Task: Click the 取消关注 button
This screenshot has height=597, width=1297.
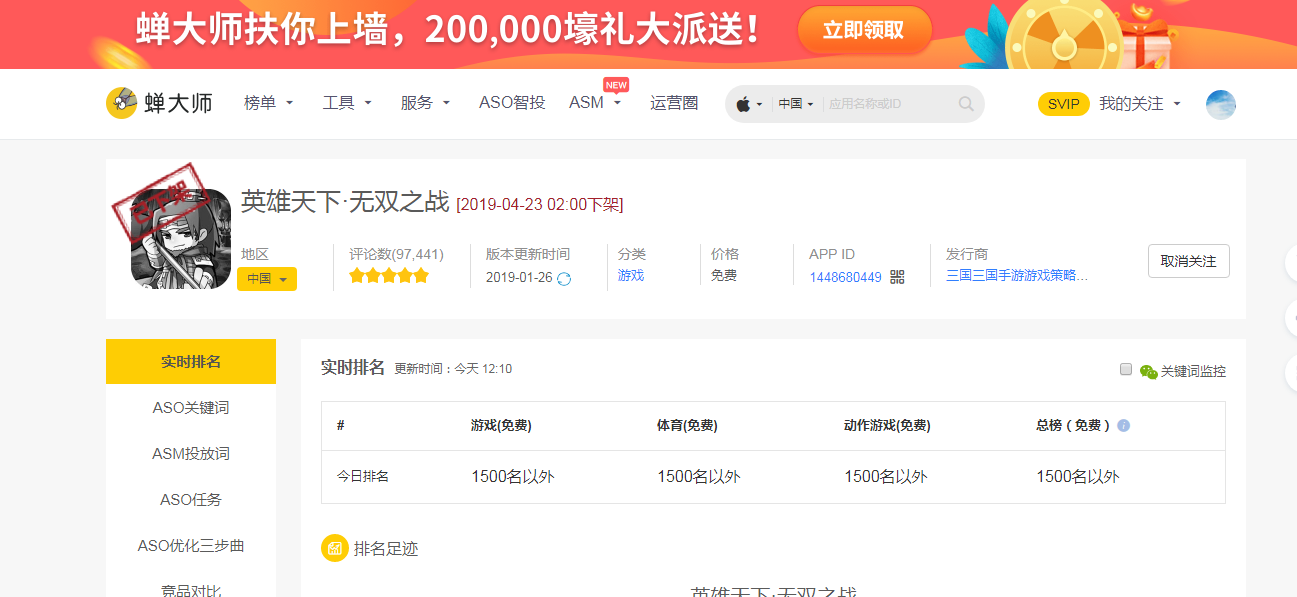Action: click(x=1188, y=261)
